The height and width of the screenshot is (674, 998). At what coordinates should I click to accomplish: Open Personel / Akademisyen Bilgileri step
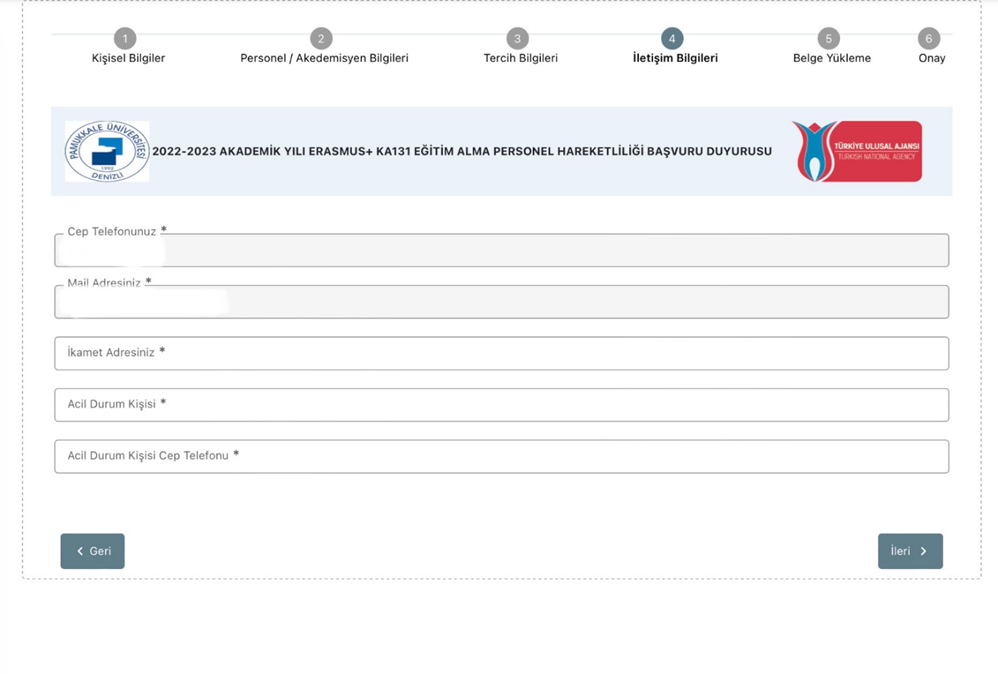(324, 58)
